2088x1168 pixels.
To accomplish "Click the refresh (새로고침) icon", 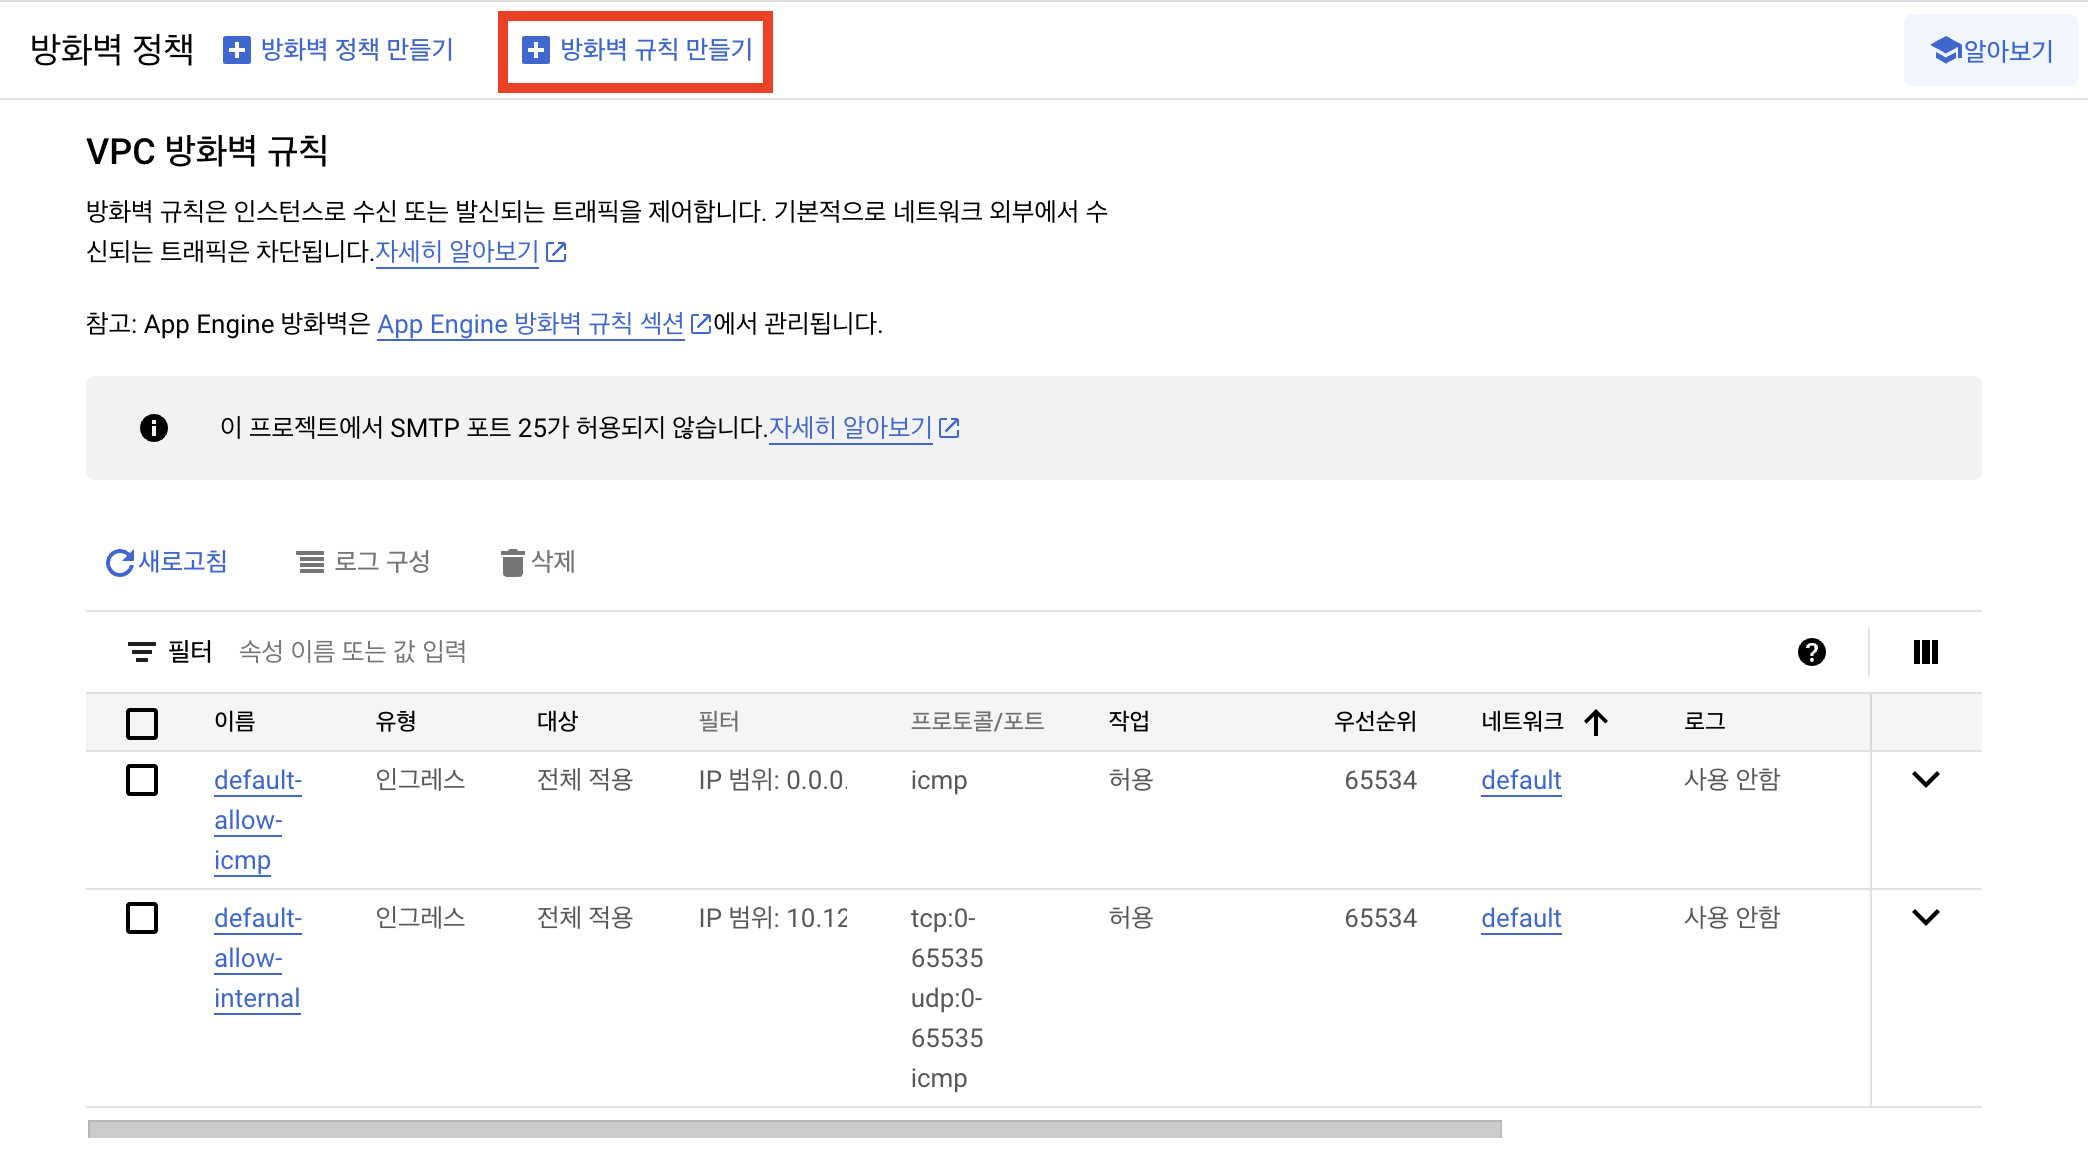I will [120, 563].
